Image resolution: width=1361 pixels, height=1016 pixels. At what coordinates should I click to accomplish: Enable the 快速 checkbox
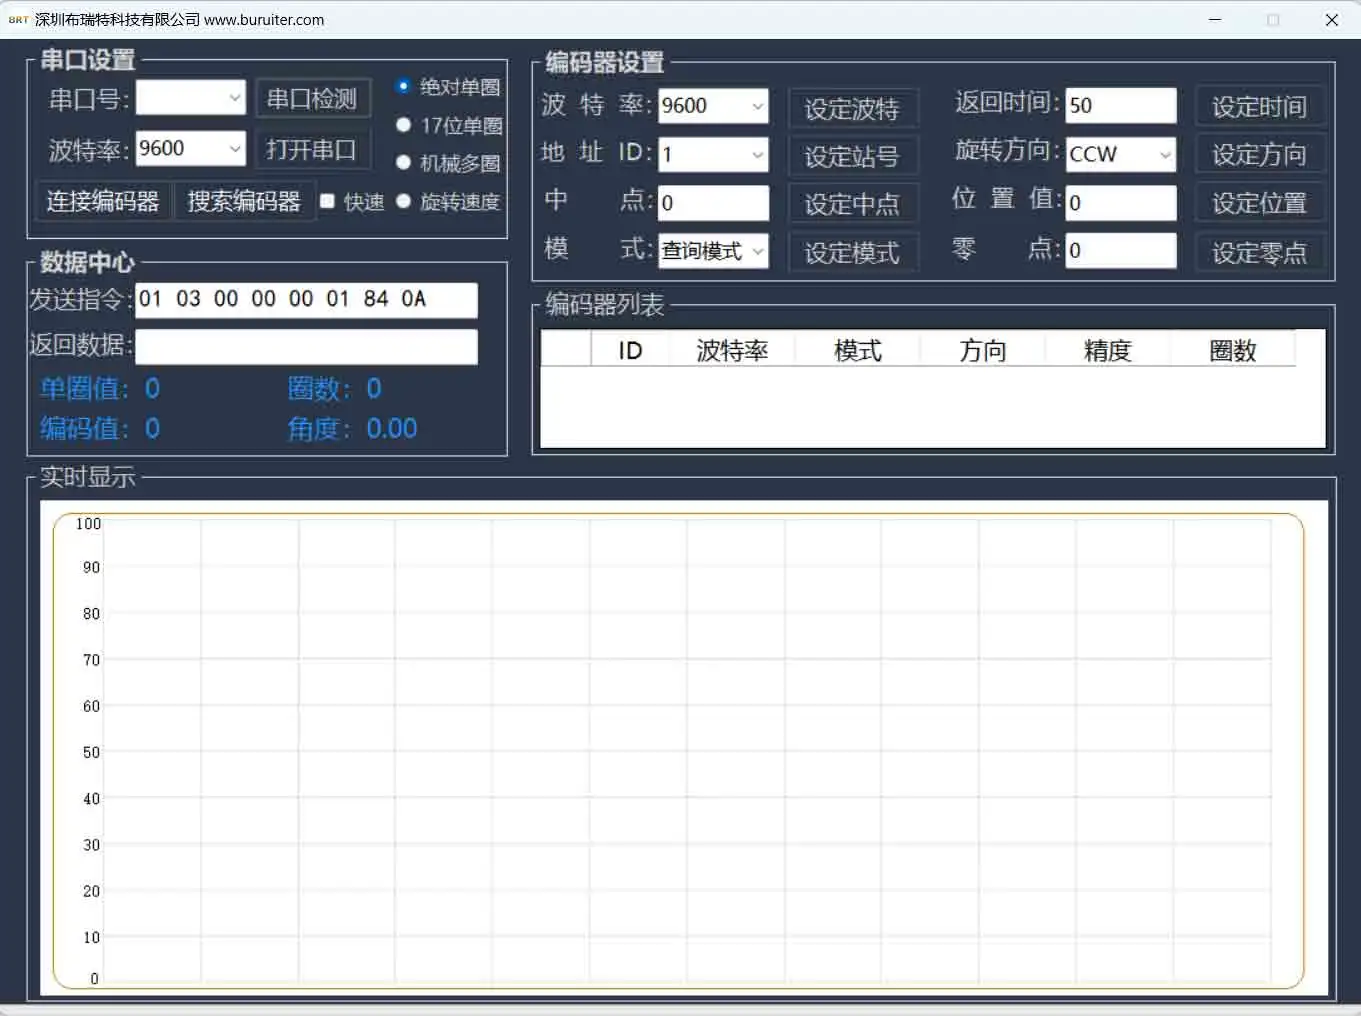[x=327, y=202]
